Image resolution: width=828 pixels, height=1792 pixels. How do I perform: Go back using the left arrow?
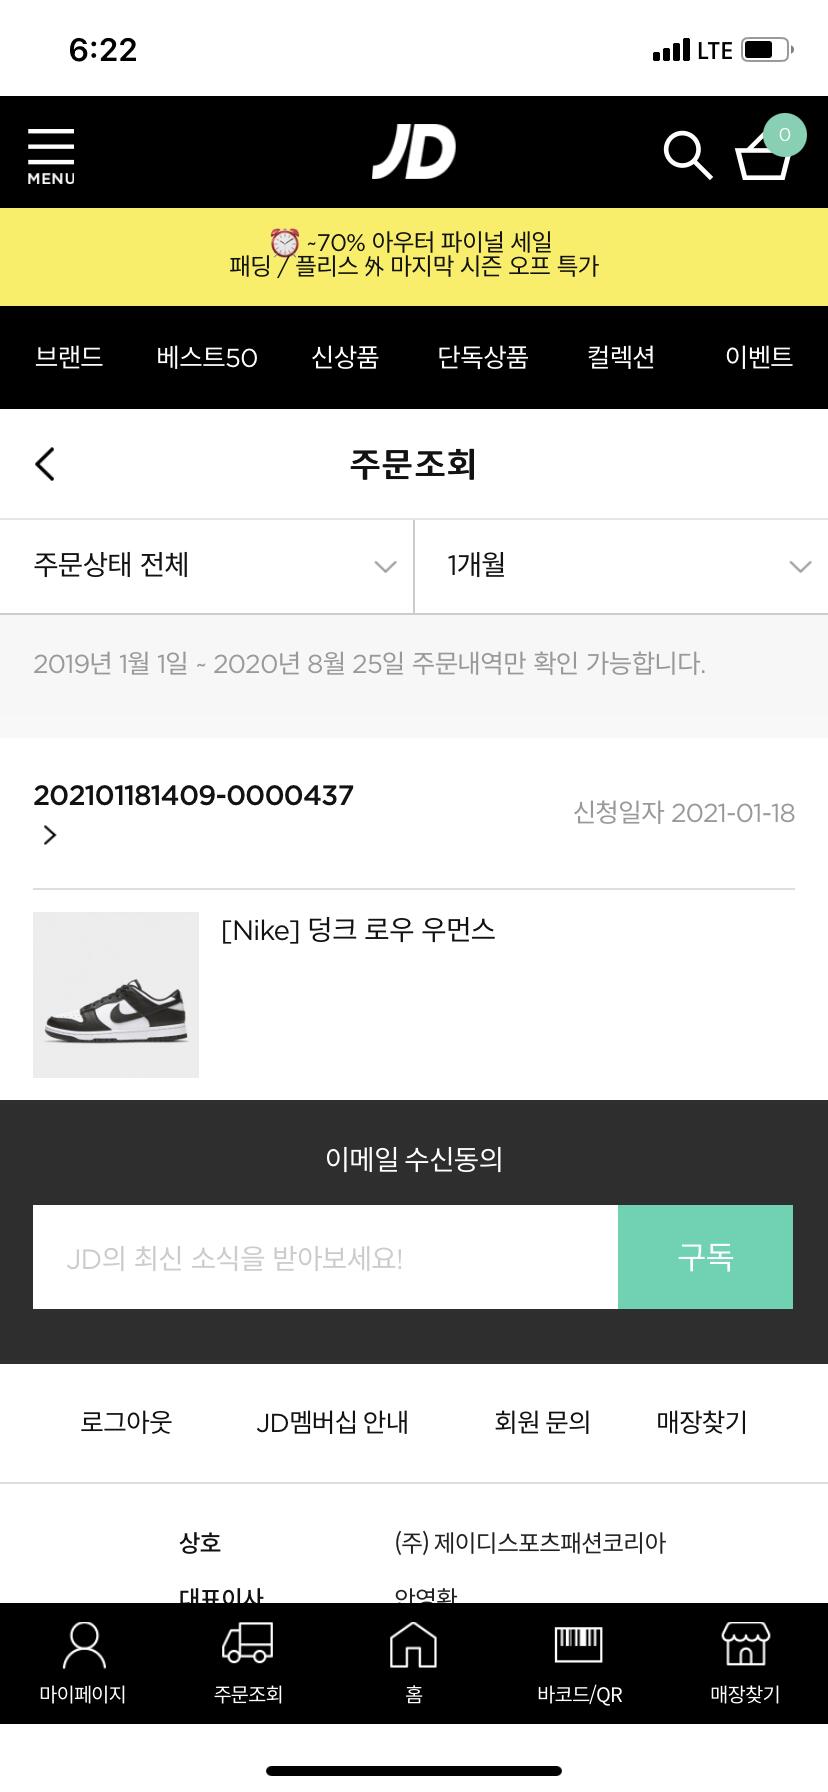pos(45,464)
